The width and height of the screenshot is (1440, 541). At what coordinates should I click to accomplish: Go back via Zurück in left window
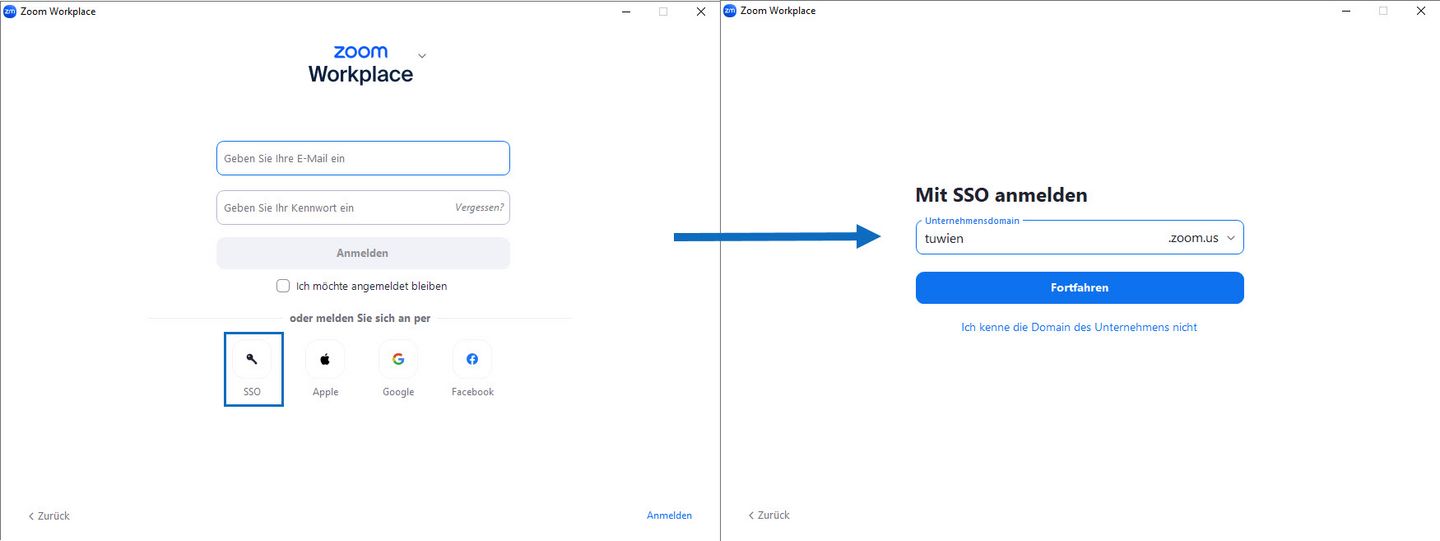49,516
